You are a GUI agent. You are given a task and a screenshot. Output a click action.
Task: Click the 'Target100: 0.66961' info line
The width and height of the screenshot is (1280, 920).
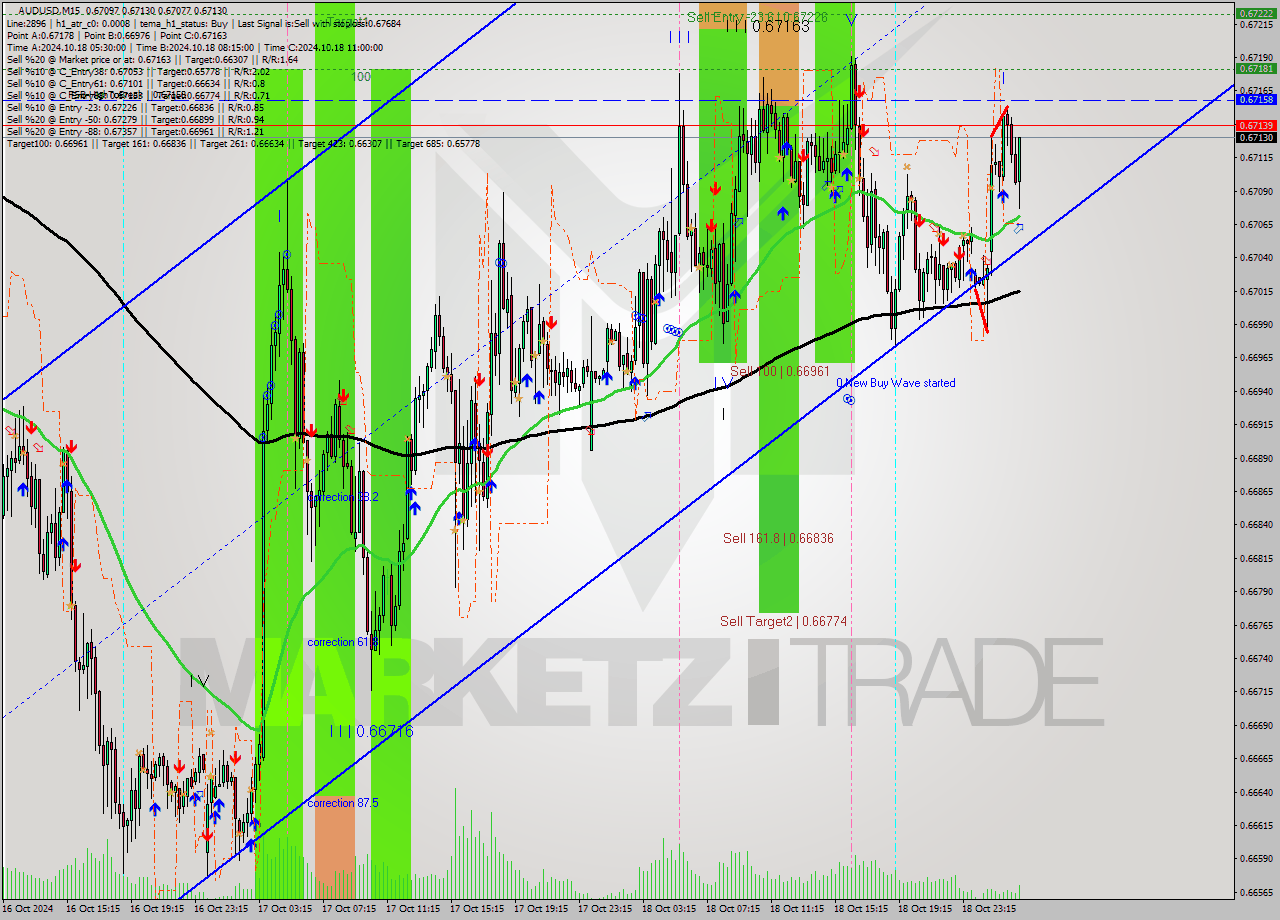pos(243,143)
